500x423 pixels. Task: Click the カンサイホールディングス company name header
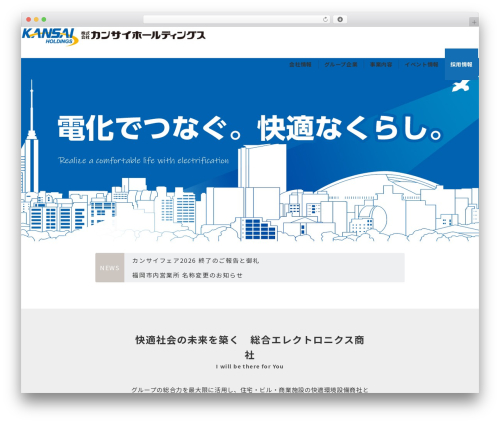coord(143,35)
